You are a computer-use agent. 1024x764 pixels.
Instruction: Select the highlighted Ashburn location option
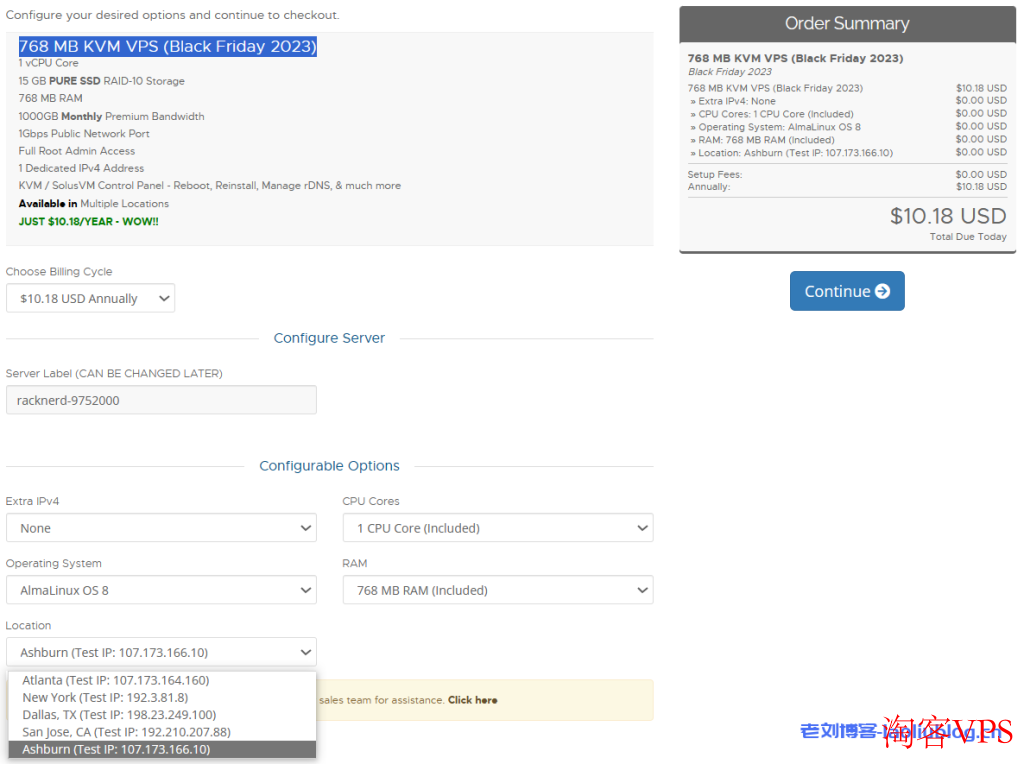tap(162, 749)
